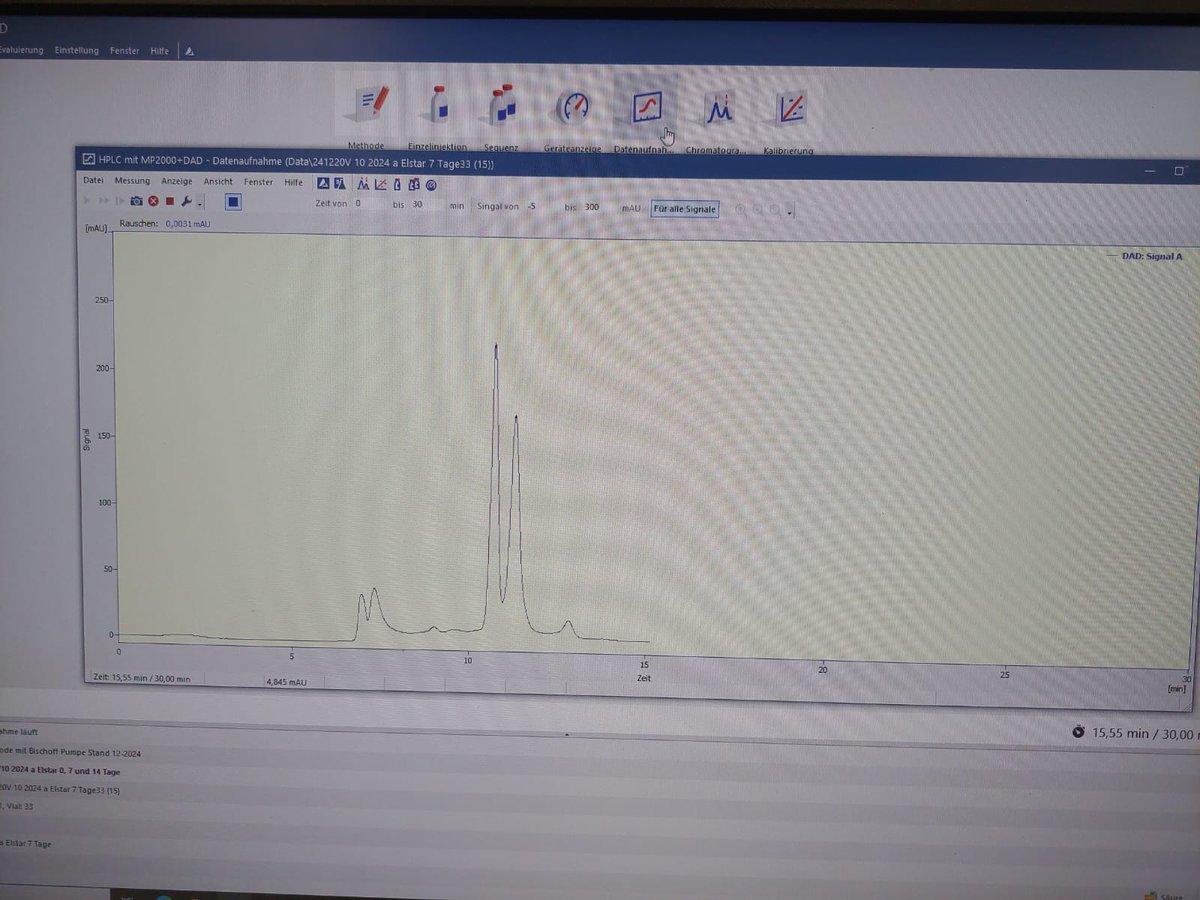Click the wrench settings icon
The width and height of the screenshot is (1200, 900).
186,201
